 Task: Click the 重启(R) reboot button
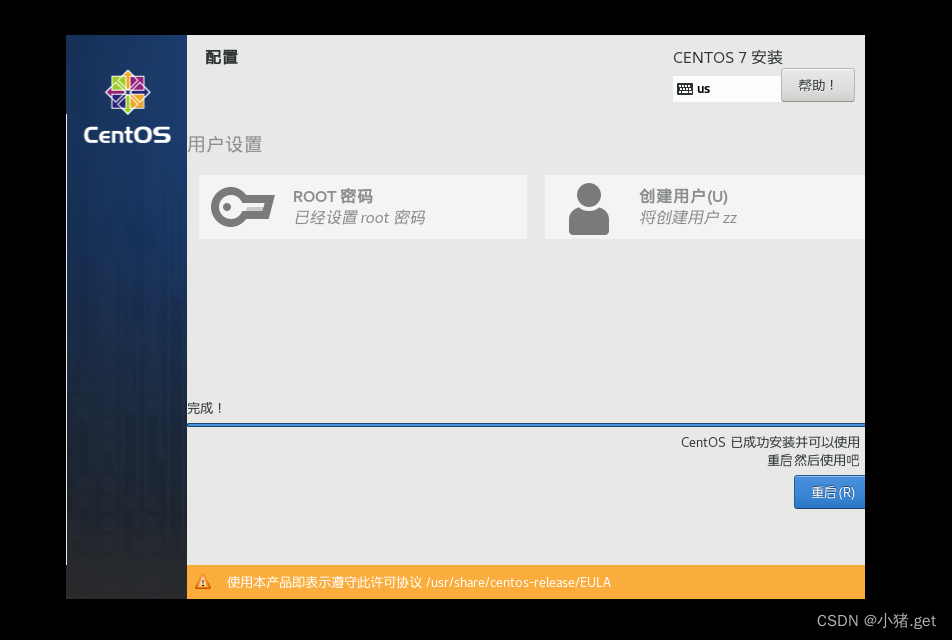(829, 492)
